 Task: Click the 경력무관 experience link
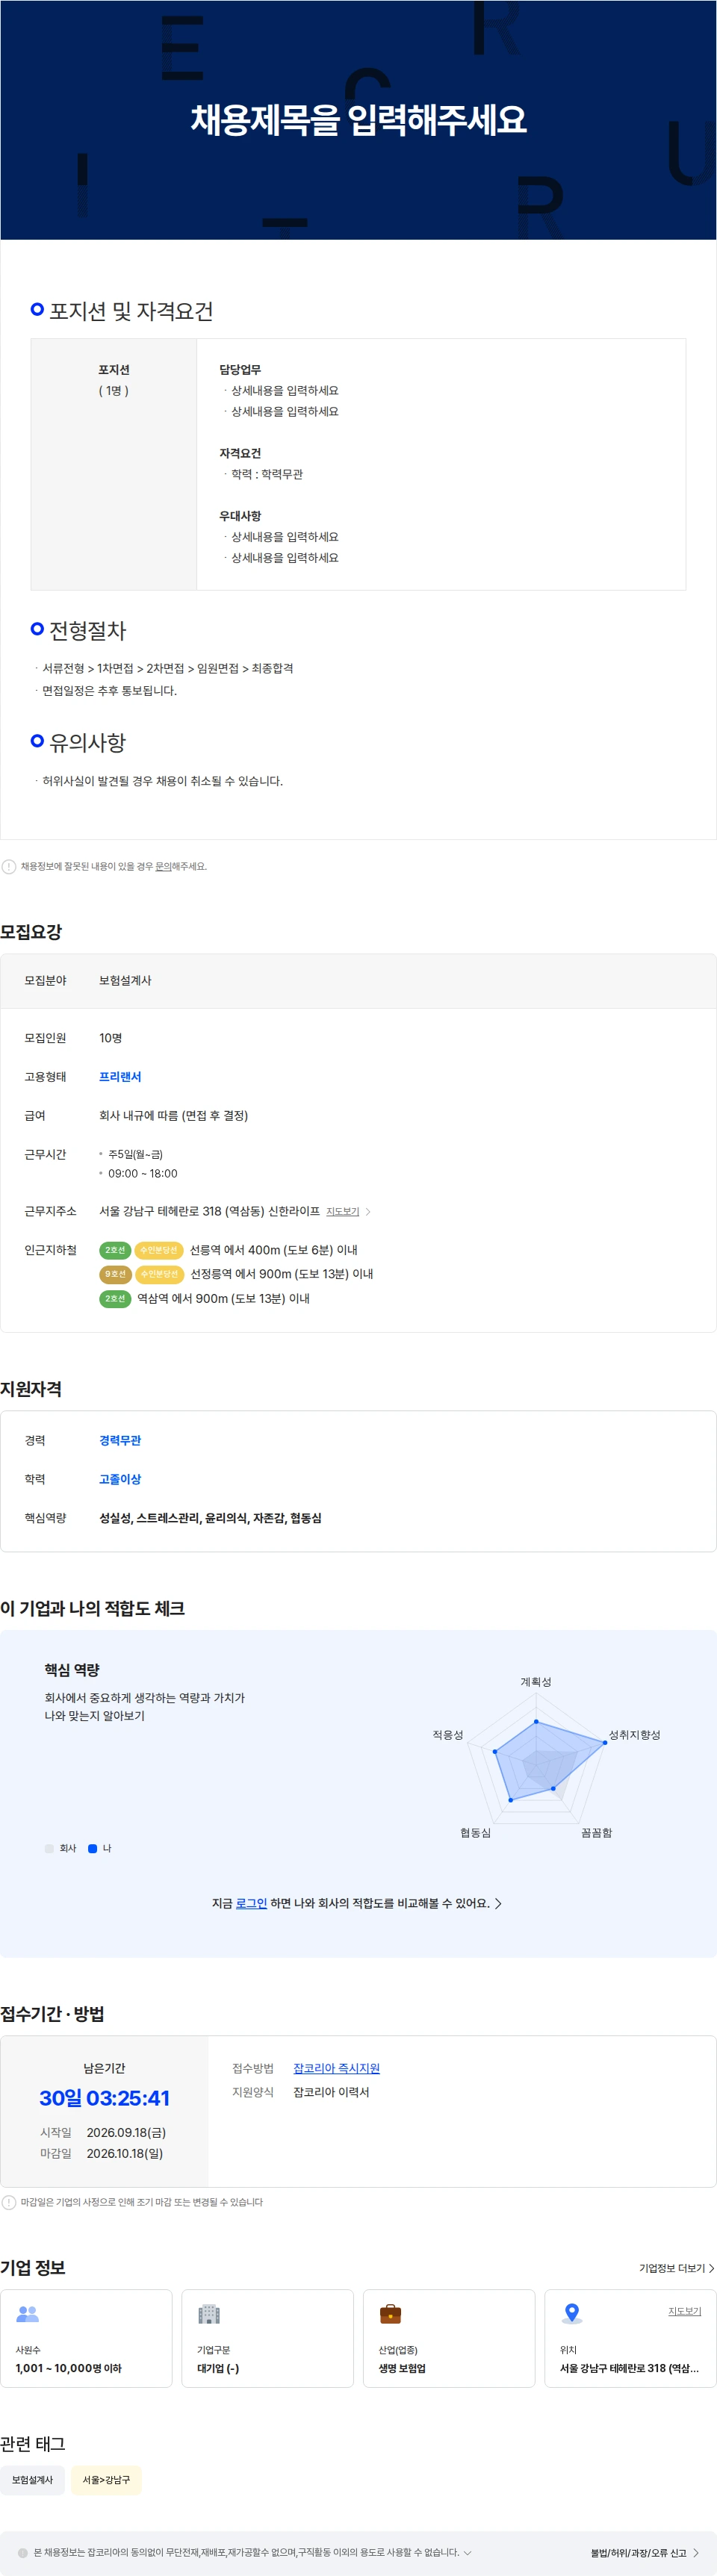coord(120,1440)
